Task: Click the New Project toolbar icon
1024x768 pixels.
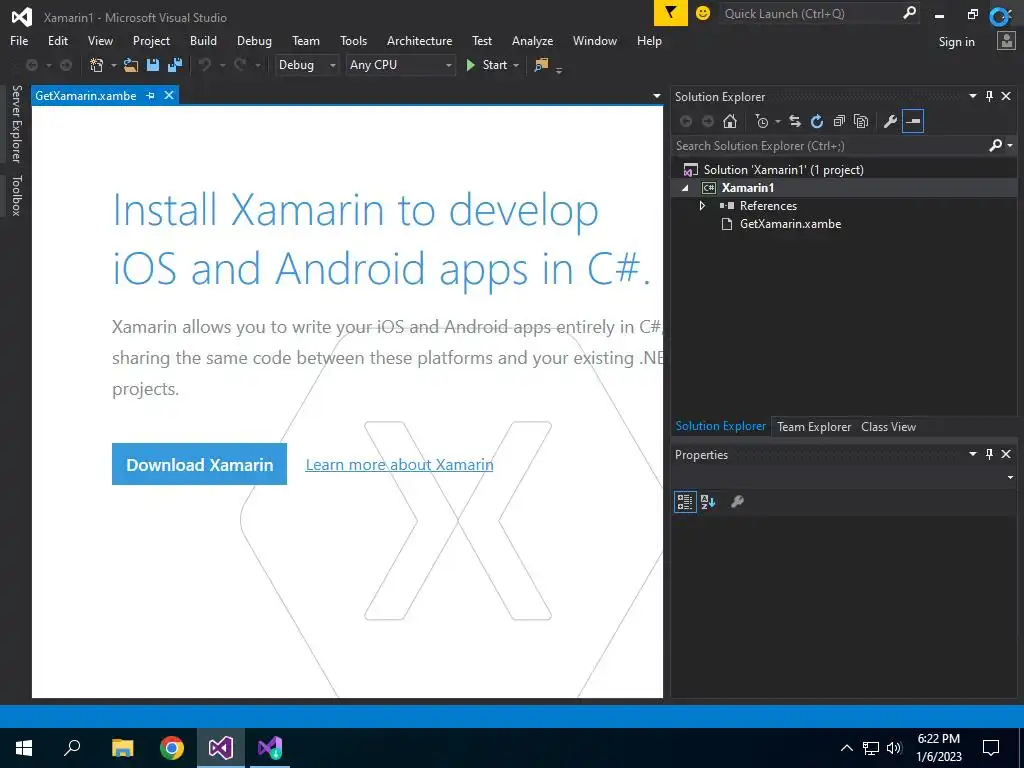Action: [x=96, y=65]
